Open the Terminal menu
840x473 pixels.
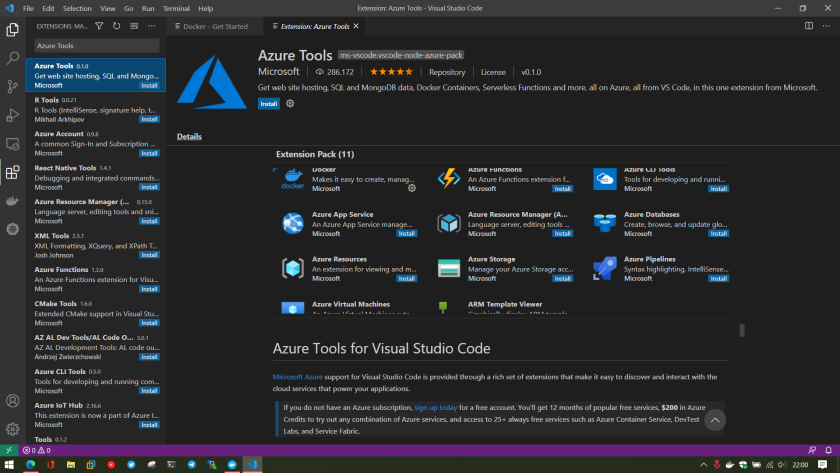pyautogui.click(x=176, y=8)
